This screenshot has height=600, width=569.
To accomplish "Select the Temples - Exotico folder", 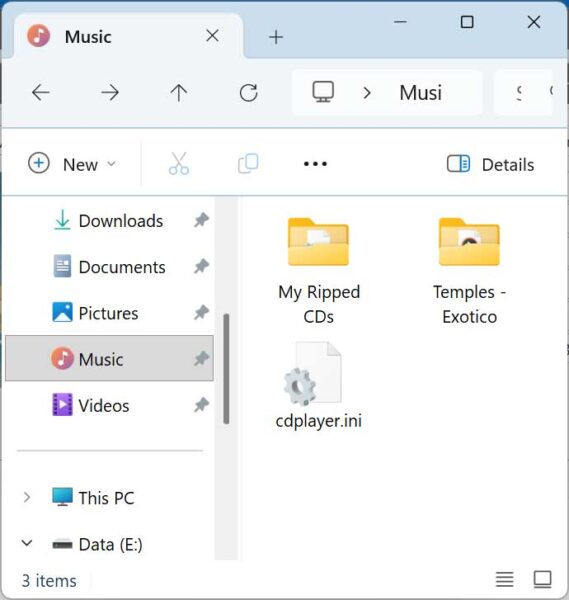I will click(x=470, y=271).
